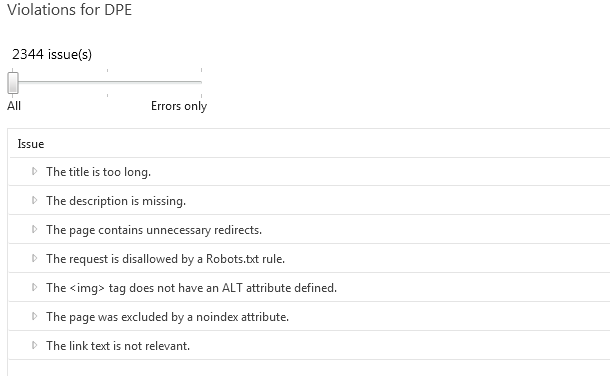Expand the Robots.txt rule issue arrow
This screenshot has width=610, height=376.
[35, 258]
